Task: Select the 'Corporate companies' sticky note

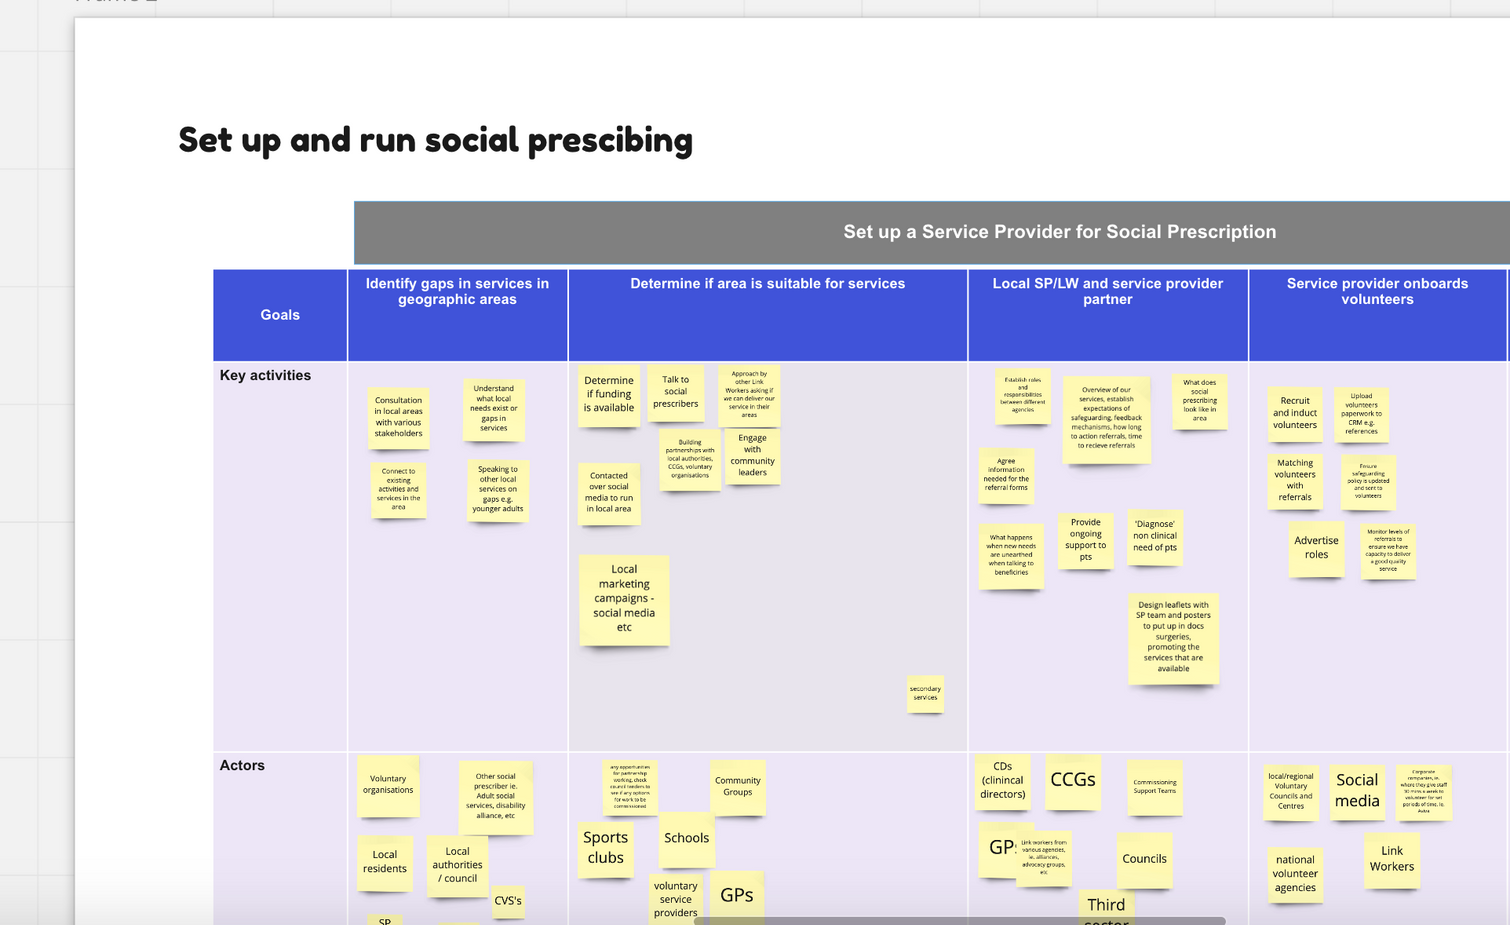Action: 1423,792
